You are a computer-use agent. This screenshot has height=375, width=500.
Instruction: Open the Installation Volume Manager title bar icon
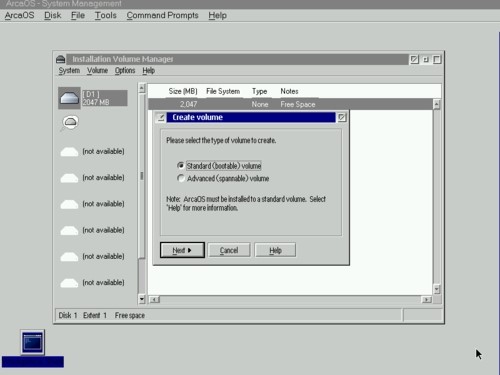tap(60, 59)
